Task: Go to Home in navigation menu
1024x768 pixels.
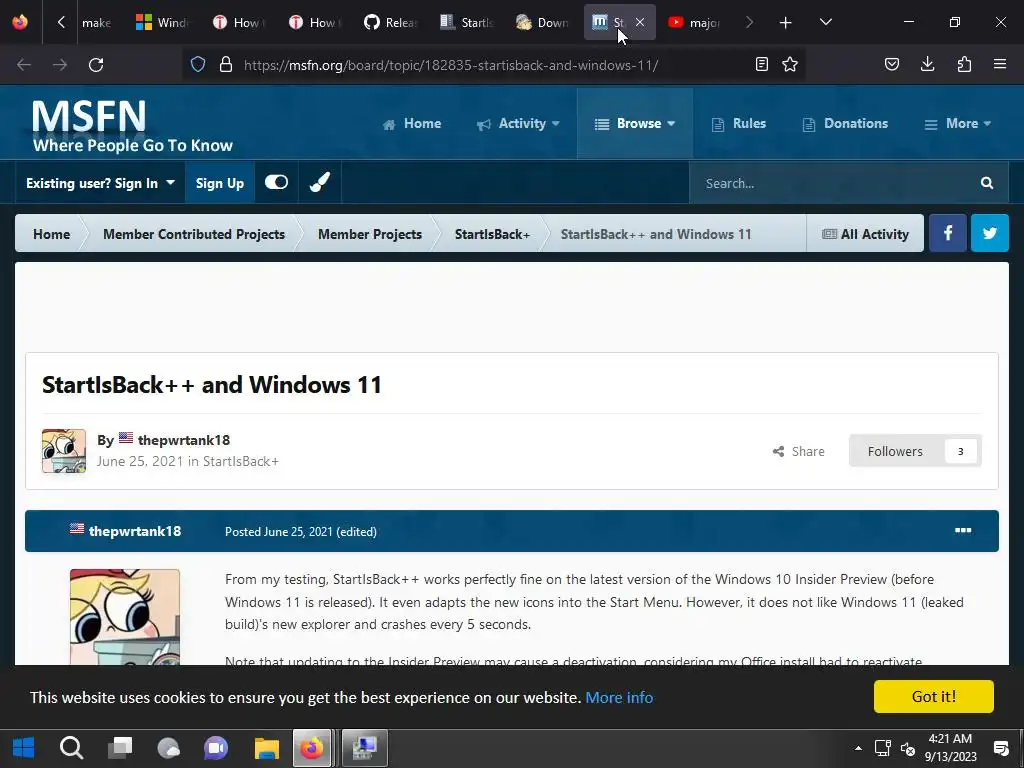Action: 412,123
